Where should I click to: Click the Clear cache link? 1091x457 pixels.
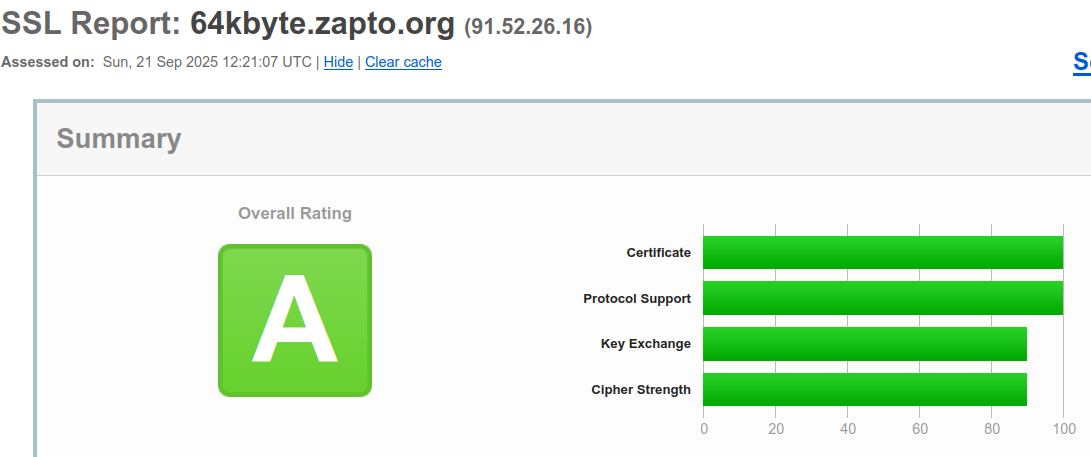tap(403, 62)
